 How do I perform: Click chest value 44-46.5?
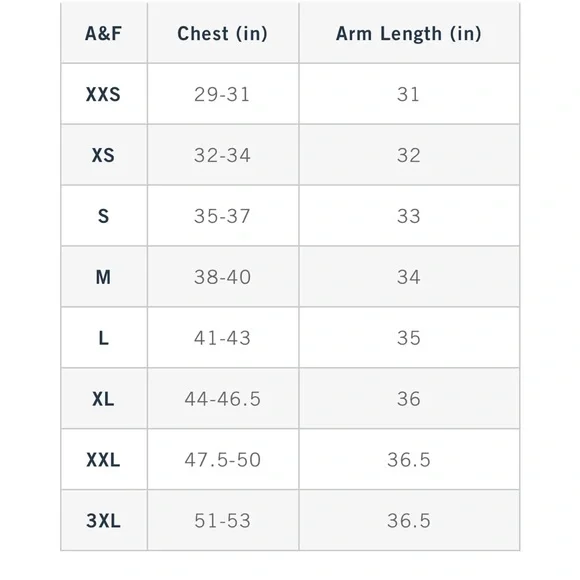222,399
